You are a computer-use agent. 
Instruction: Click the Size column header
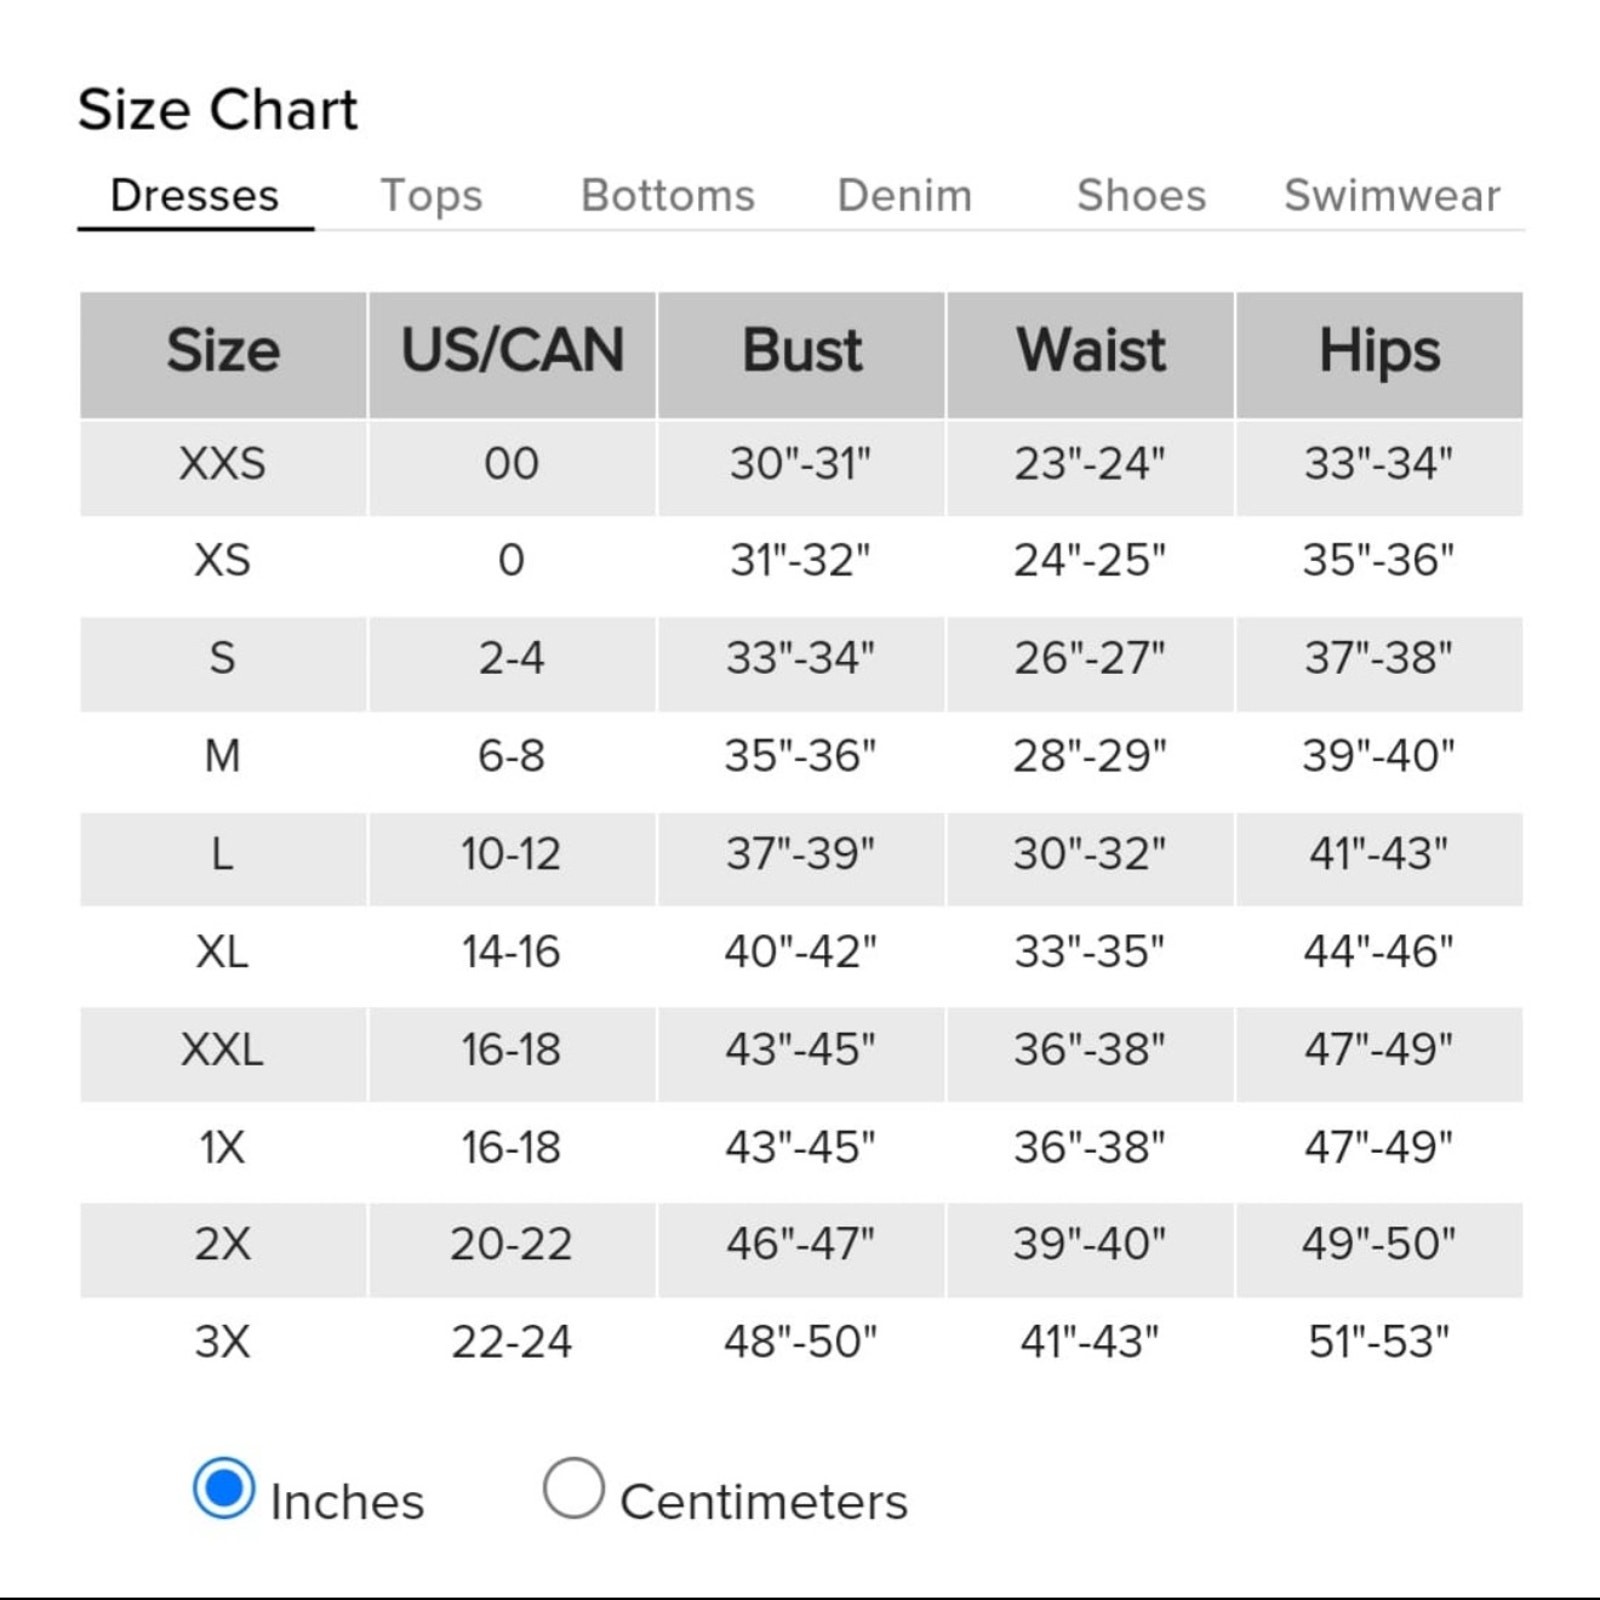(x=223, y=354)
